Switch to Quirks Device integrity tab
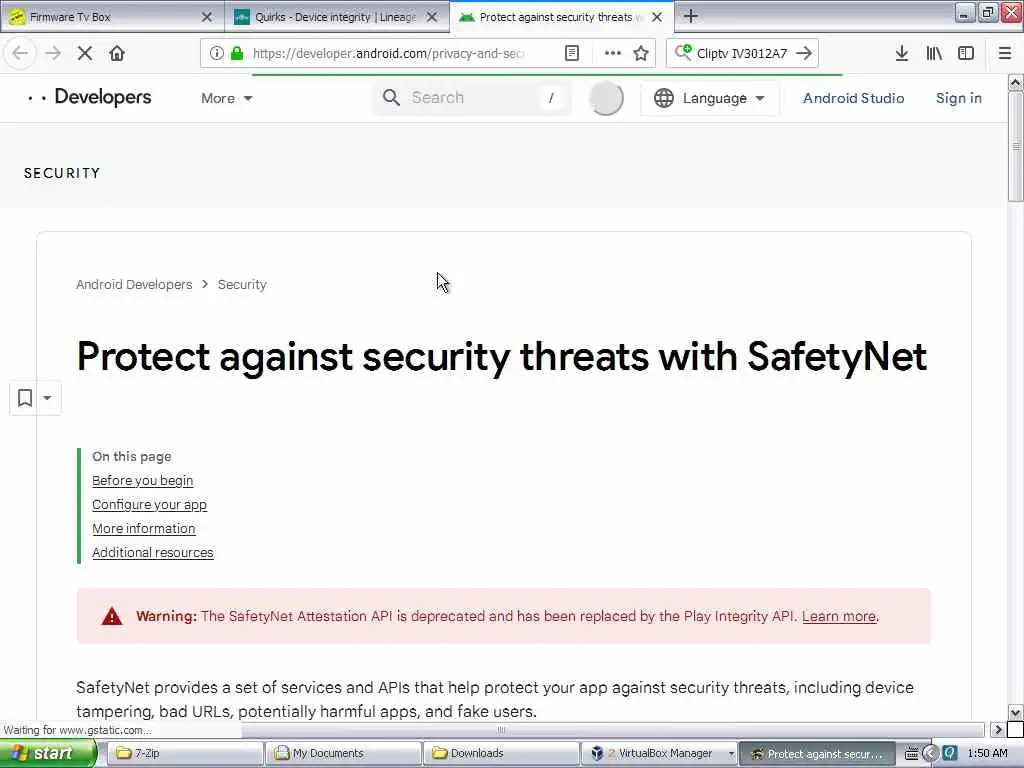 pyautogui.click(x=337, y=17)
